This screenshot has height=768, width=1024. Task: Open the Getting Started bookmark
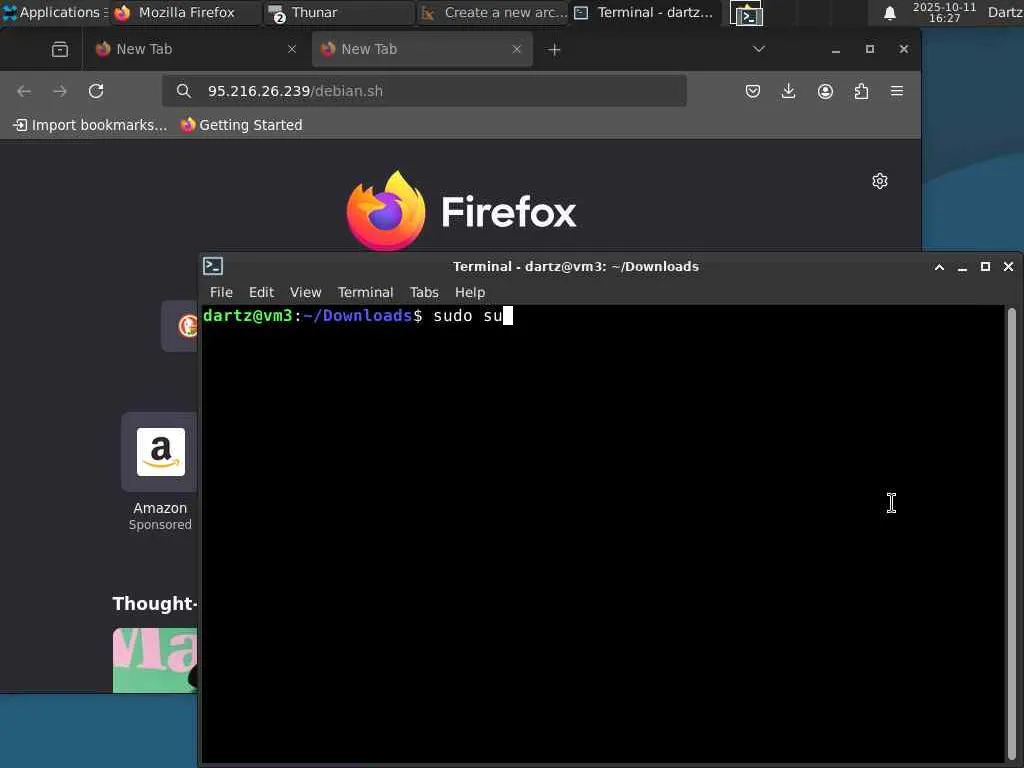point(242,125)
